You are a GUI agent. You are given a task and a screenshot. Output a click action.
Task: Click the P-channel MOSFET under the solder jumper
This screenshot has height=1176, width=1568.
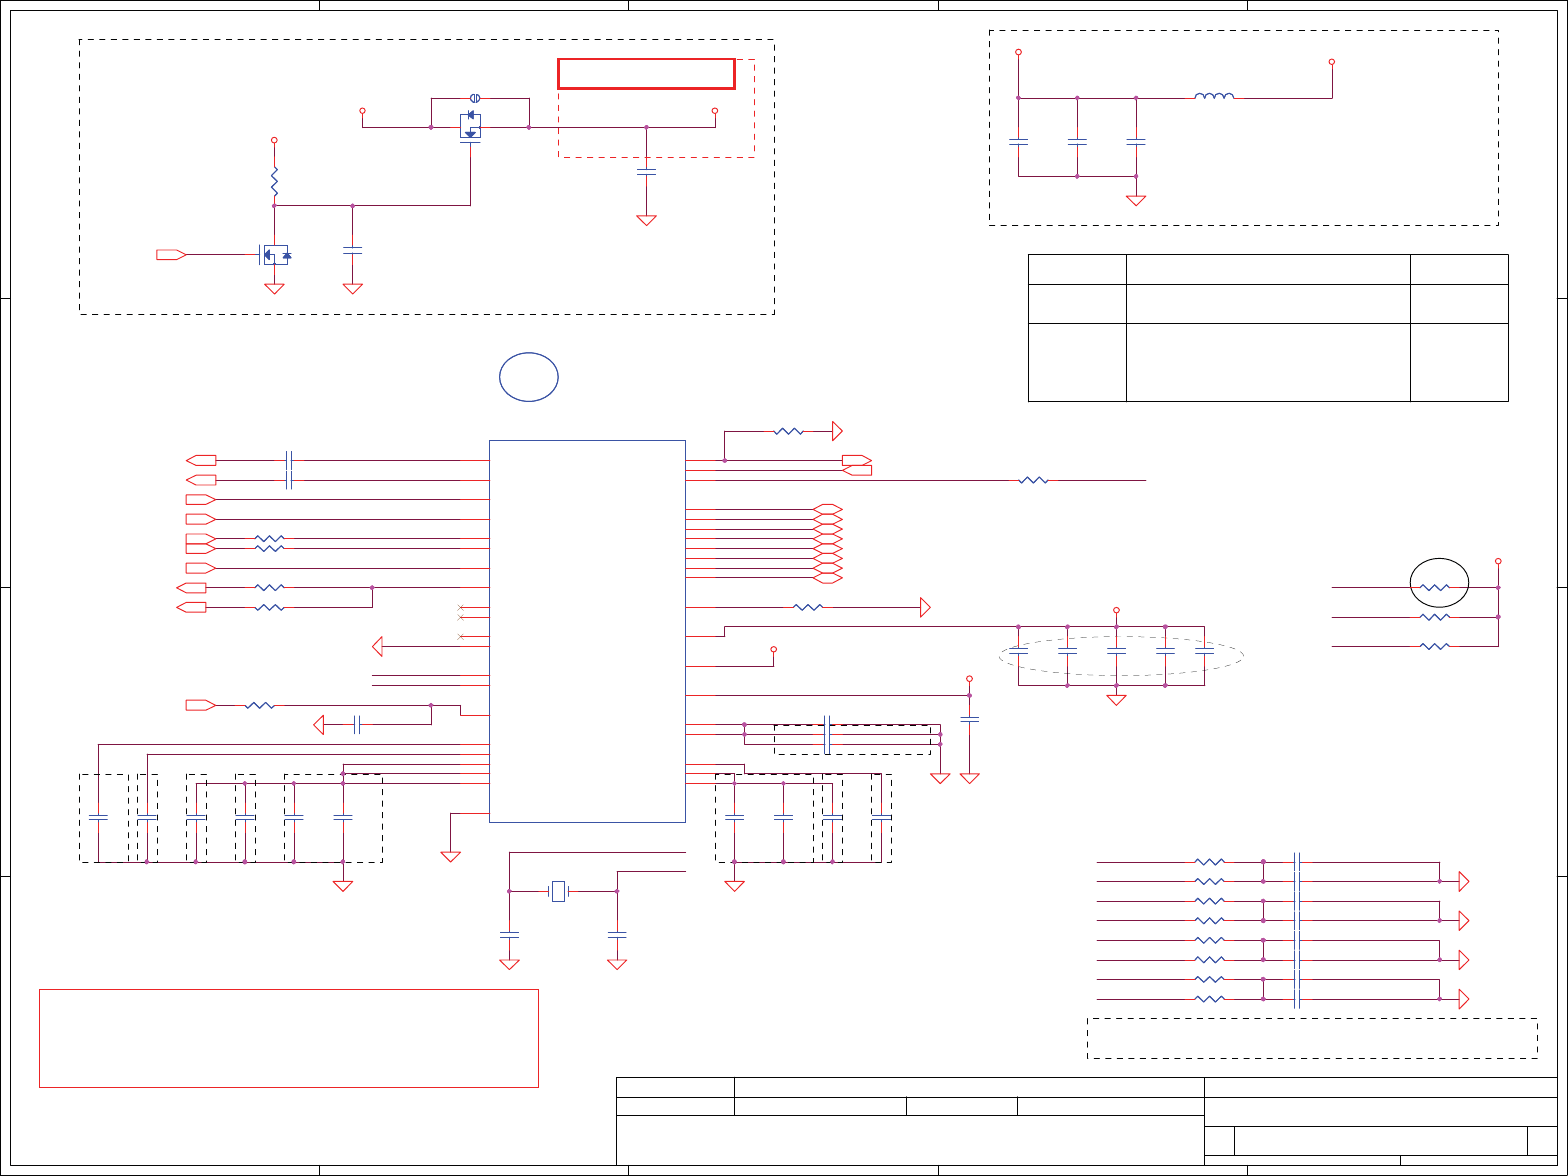(x=470, y=127)
